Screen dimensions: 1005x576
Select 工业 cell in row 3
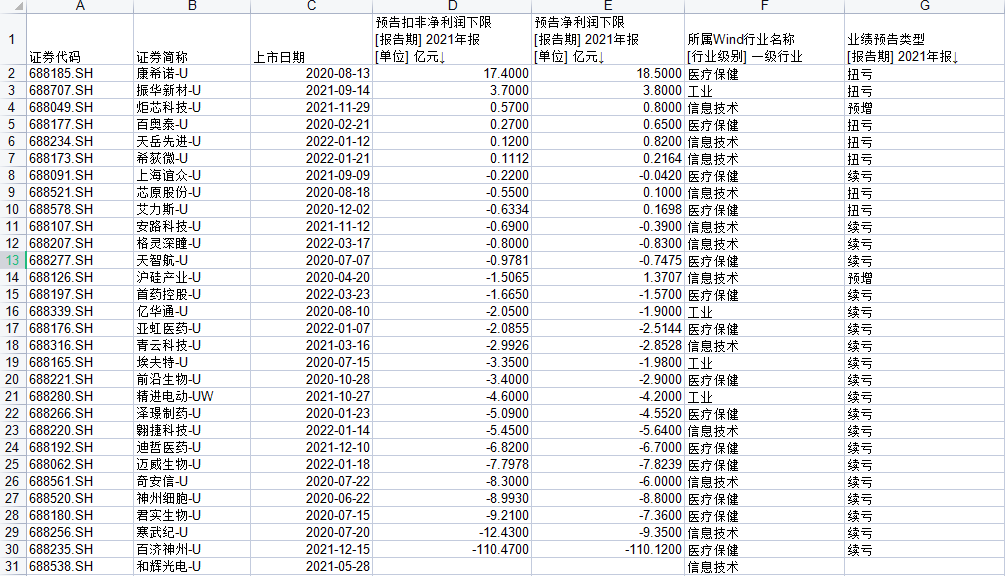pyautogui.click(x=764, y=90)
